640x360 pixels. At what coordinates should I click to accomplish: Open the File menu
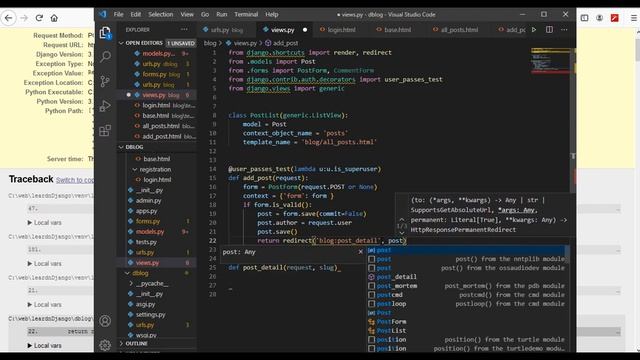[x=118, y=14]
